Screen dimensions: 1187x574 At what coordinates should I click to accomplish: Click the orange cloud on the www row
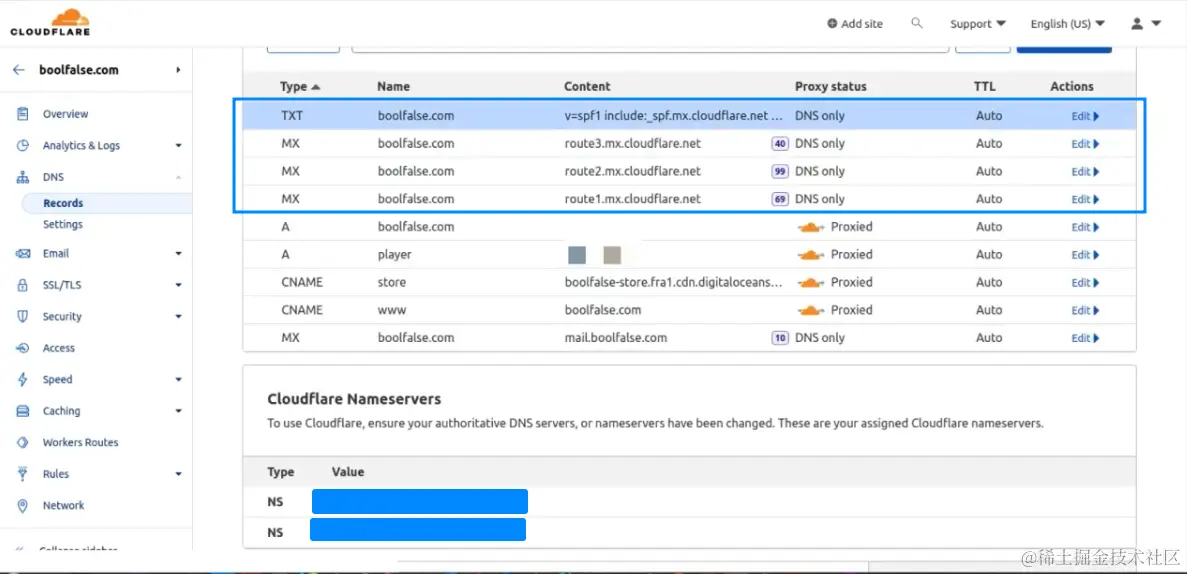click(x=811, y=310)
